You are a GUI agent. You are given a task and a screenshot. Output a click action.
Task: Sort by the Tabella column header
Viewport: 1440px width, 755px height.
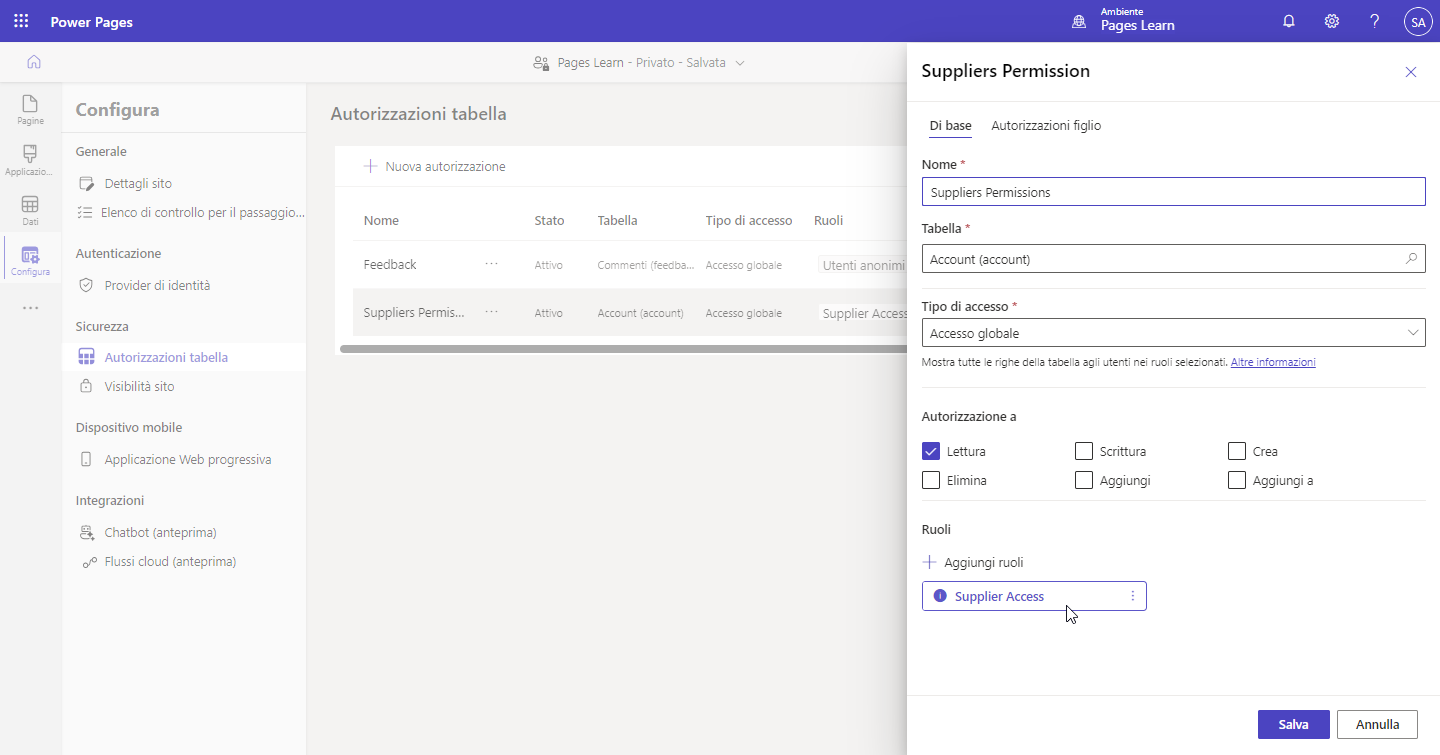[617, 220]
